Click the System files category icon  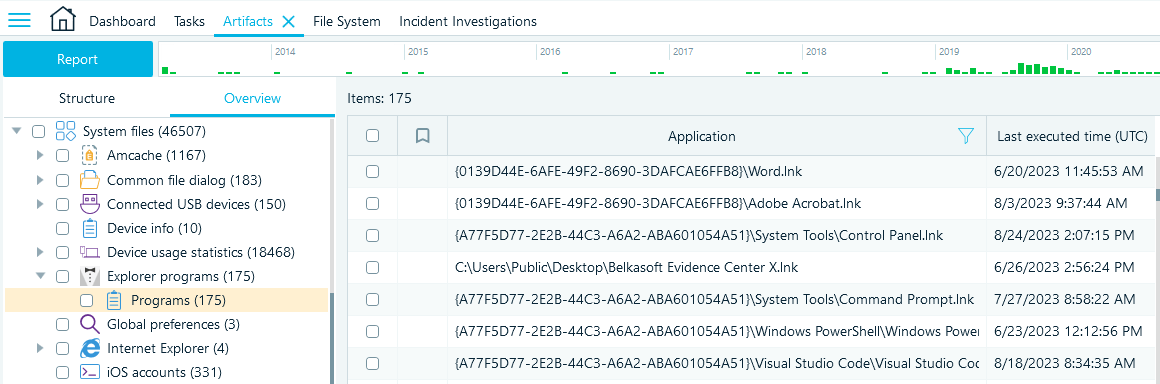(x=67, y=132)
